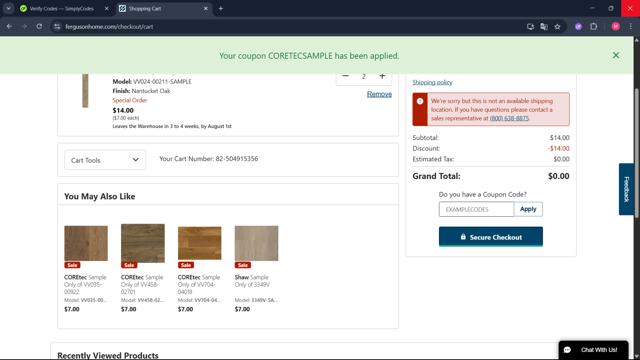Click the browser forward arrow
Image resolution: width=640 pixels, height=360 pixels.
[x=24, y=27]
